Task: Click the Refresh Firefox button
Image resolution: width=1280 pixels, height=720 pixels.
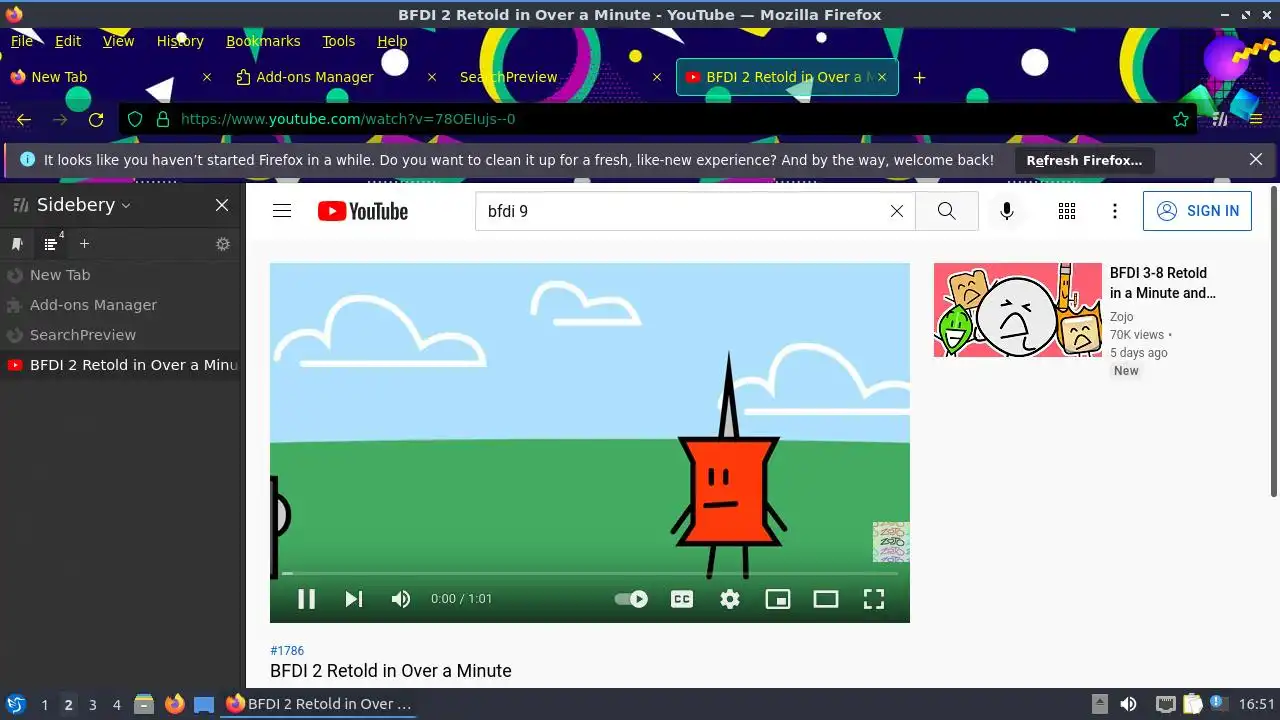Action: (1084, 160)
